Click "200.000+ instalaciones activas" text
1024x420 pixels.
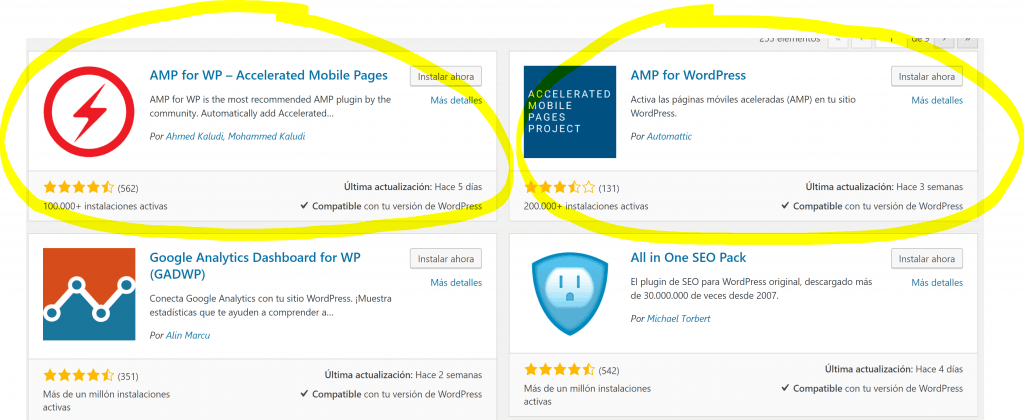tap(586, 206)
